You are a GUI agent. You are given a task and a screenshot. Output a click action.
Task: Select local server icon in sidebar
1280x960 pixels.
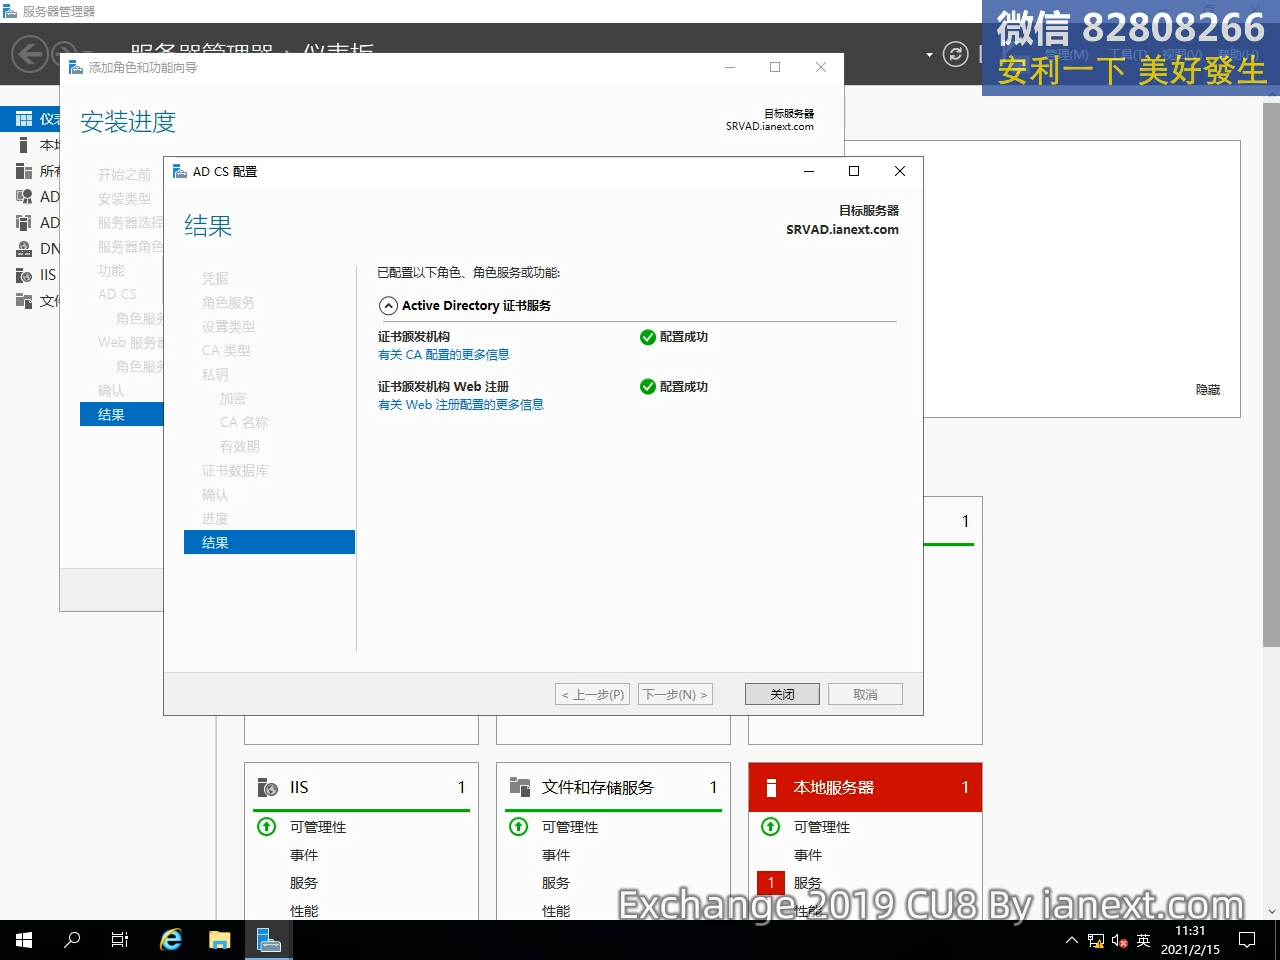[x=24, y=145]
